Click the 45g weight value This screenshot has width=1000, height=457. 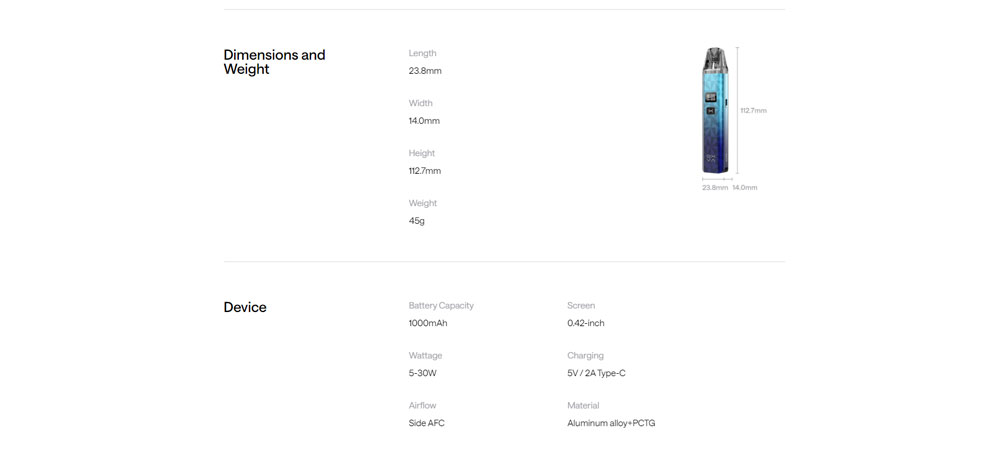pyautogui.click(x=417, y=221)
